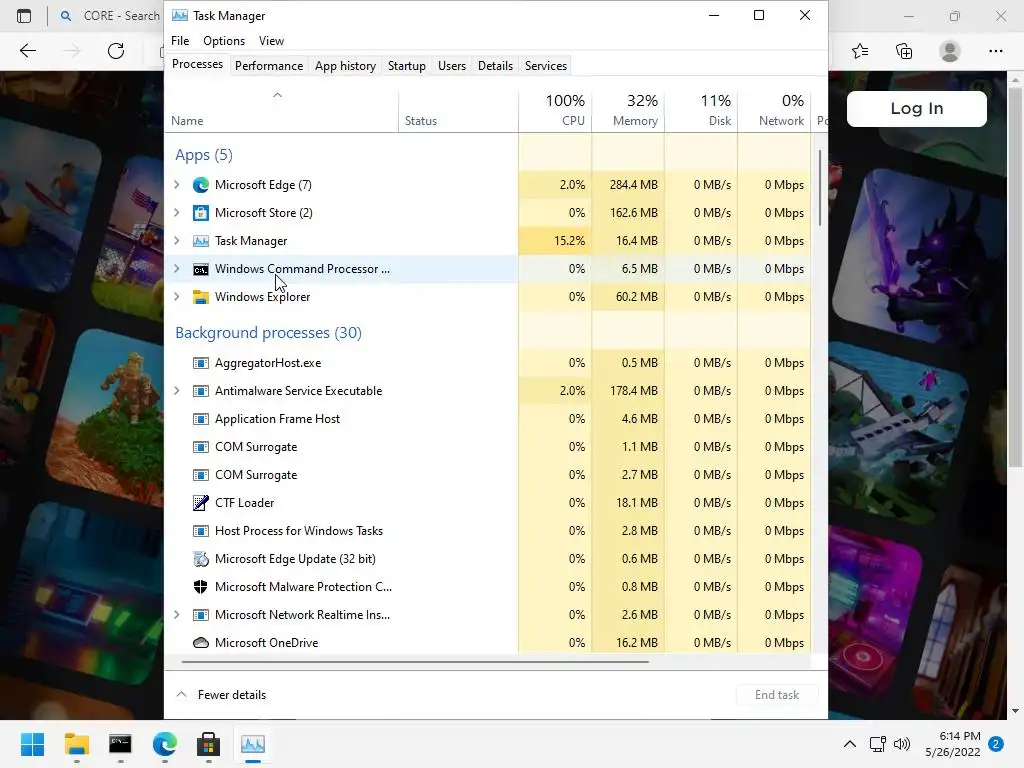This screenshot has height=768, width=1024.
Task: Open Microsoft Edge from the taskbar
Action: [x=165, y=744]
